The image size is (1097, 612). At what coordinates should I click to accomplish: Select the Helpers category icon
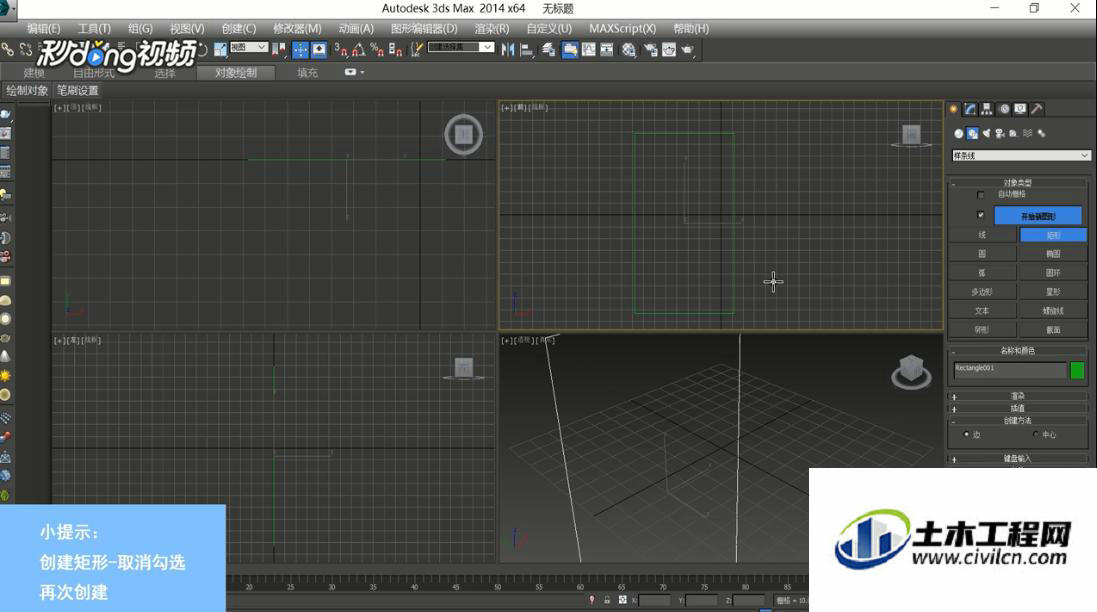tap(1013, 133)
